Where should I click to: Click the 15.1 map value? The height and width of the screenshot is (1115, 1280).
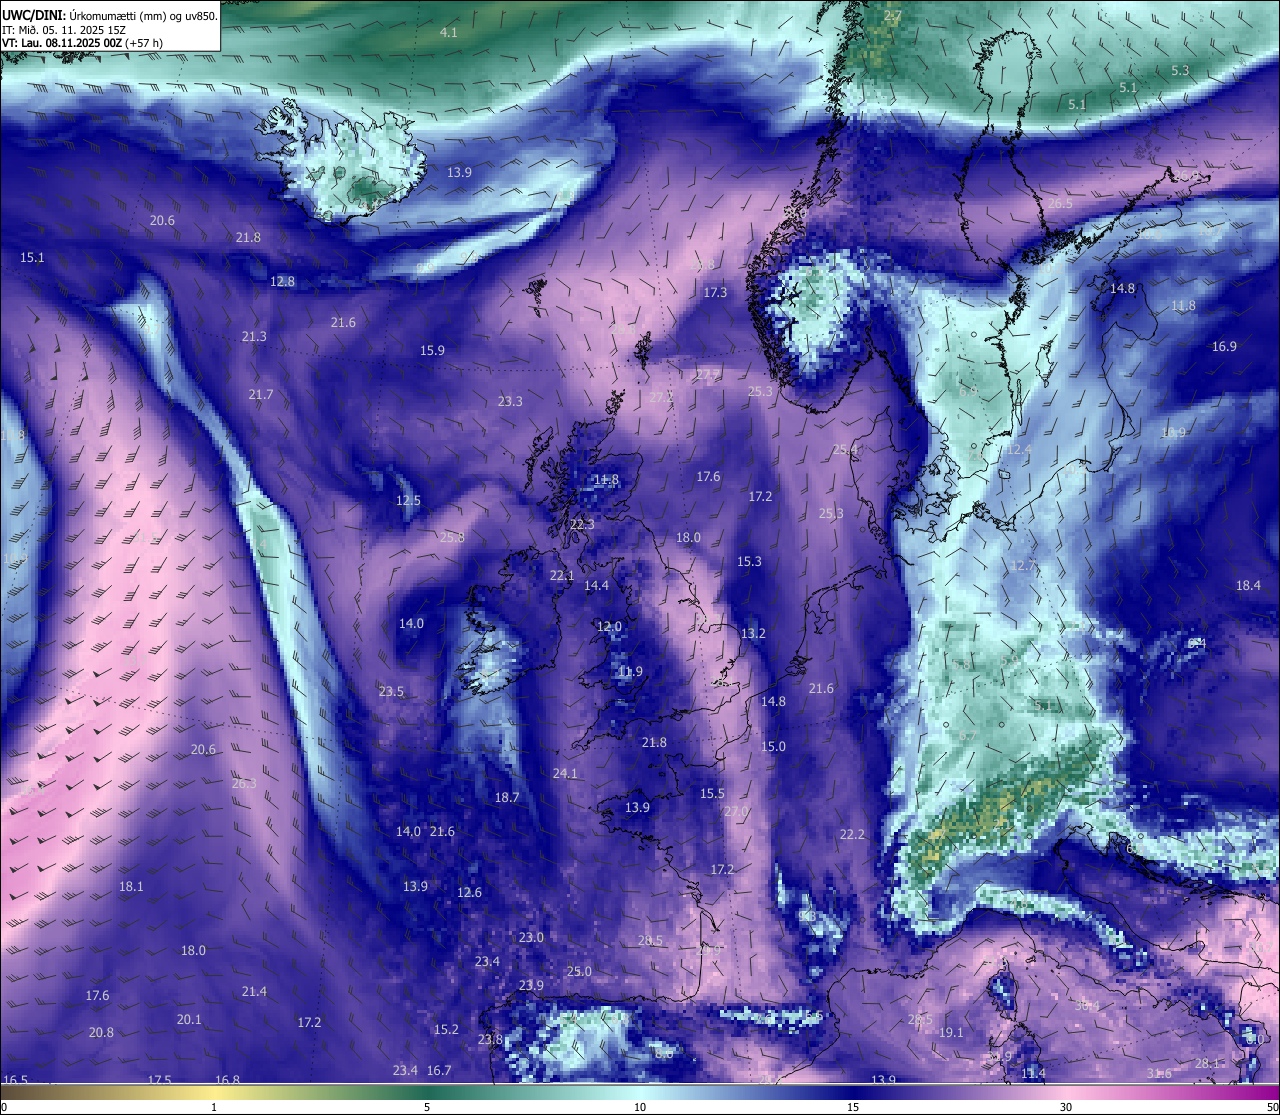pyautogui.click(x=32, y=258)
